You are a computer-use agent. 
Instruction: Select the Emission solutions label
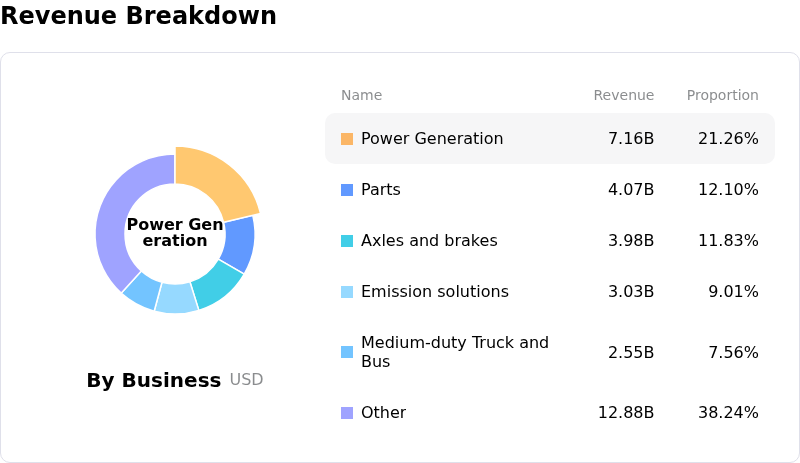click(x=434, y=292)
